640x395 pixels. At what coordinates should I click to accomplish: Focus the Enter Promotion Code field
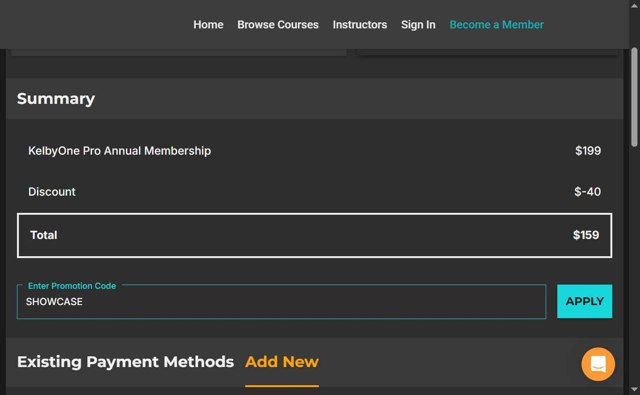[281, 302]
